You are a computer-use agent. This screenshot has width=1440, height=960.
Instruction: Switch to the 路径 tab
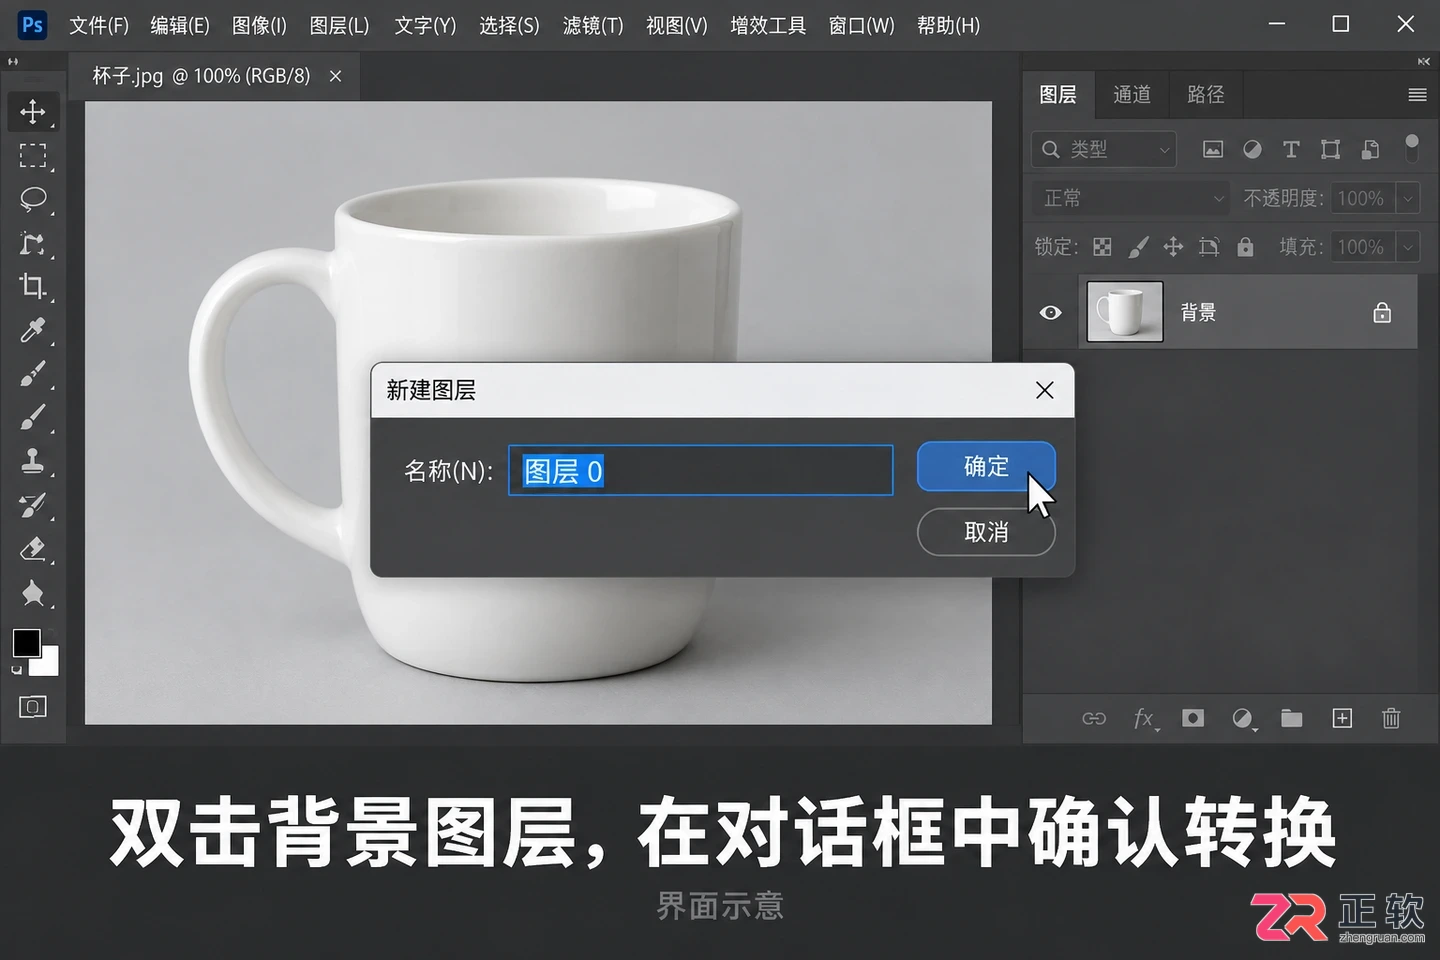pos(1206,95)
